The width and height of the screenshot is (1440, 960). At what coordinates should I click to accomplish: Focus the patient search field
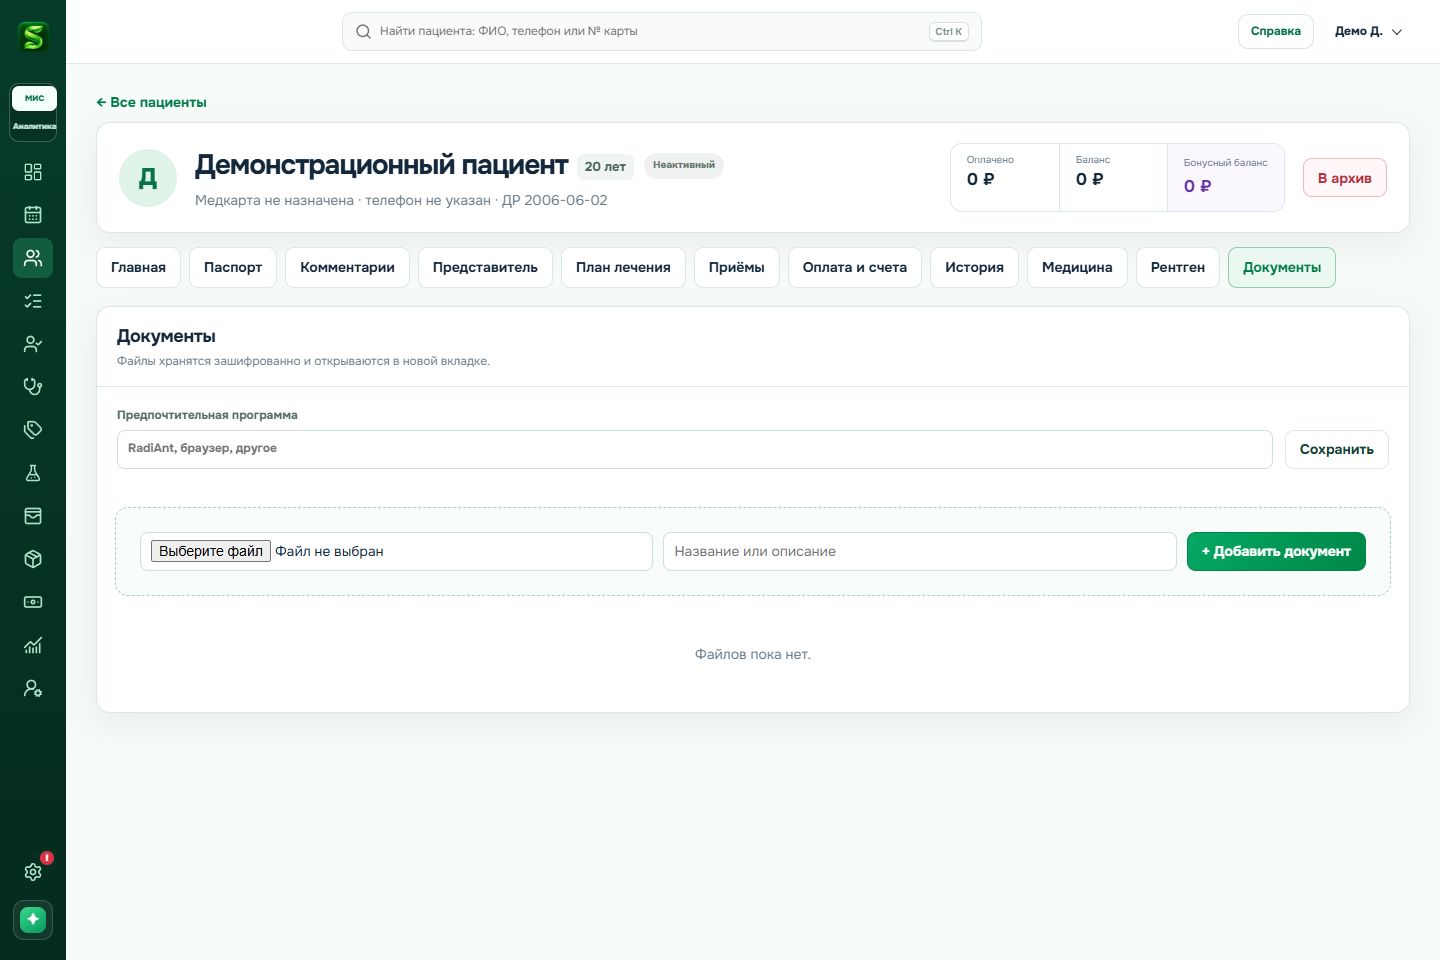pyautogui.click(x=662, y=32)
